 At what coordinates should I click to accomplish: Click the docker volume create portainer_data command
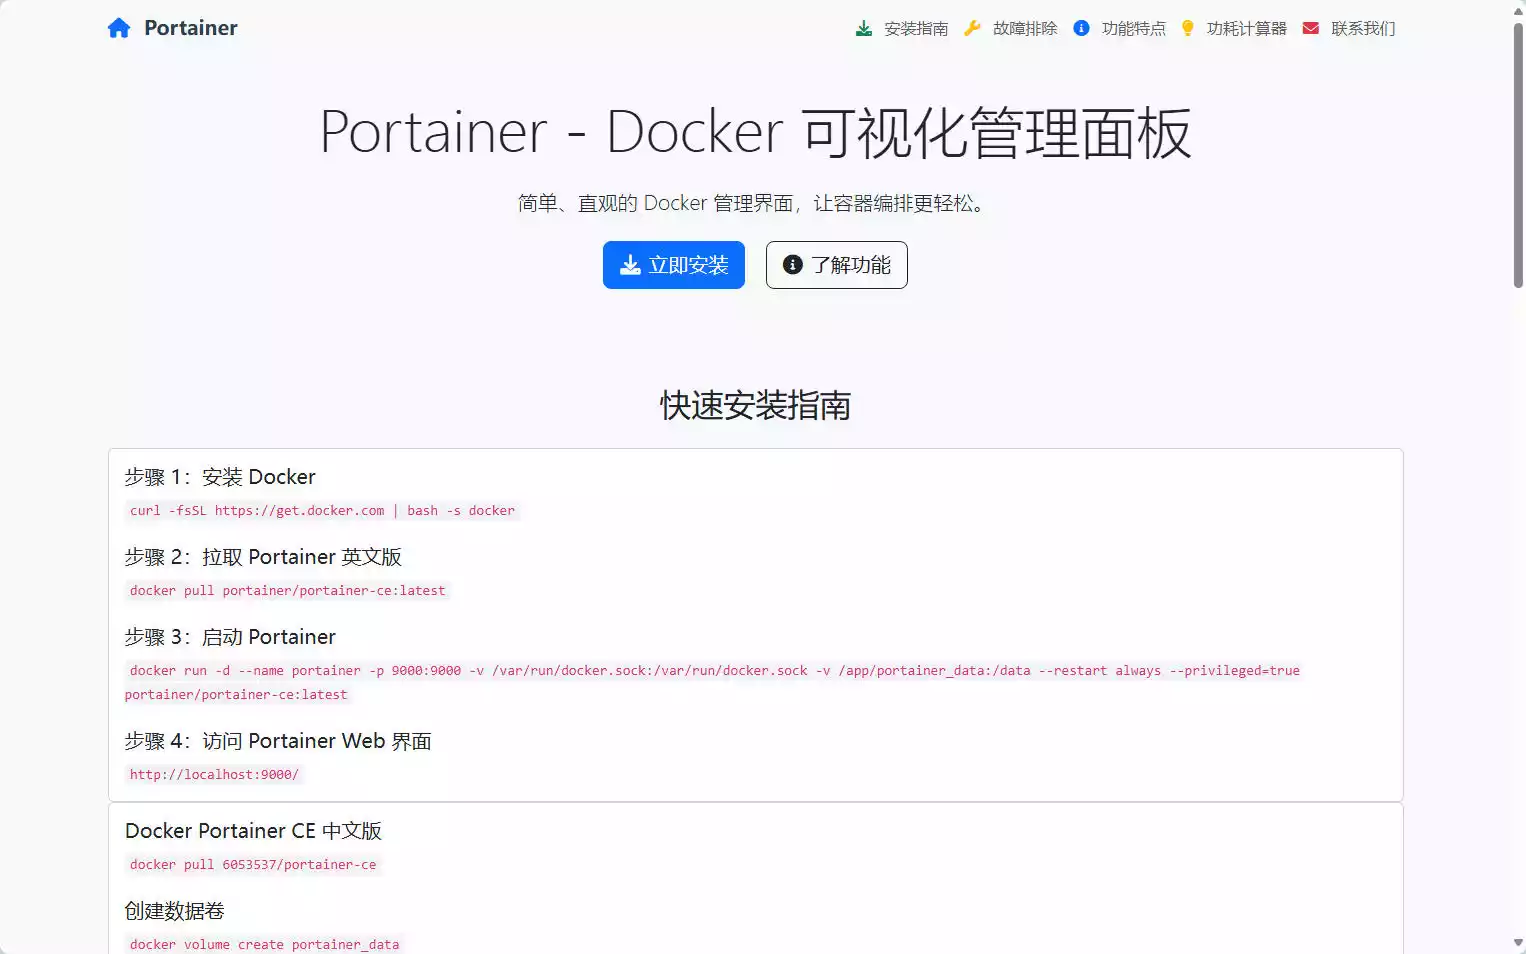click(x=264, y=945)
